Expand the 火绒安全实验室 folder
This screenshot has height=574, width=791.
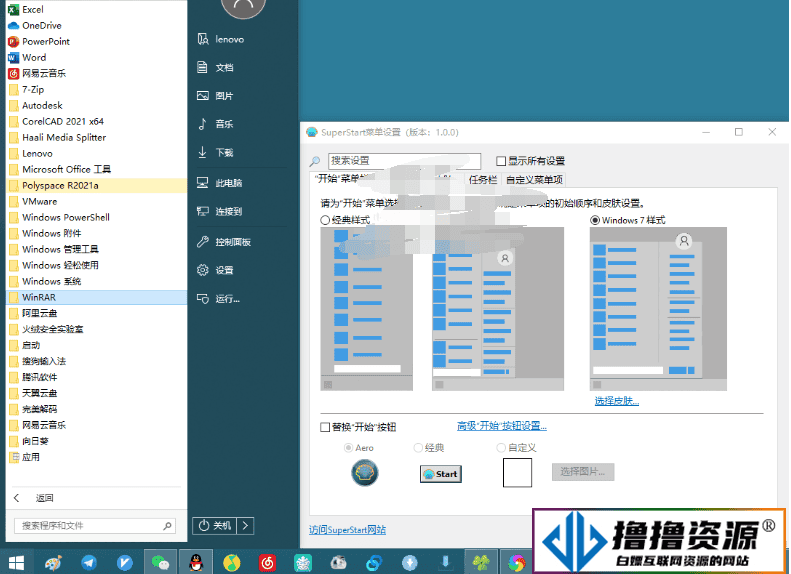point(96,329)
